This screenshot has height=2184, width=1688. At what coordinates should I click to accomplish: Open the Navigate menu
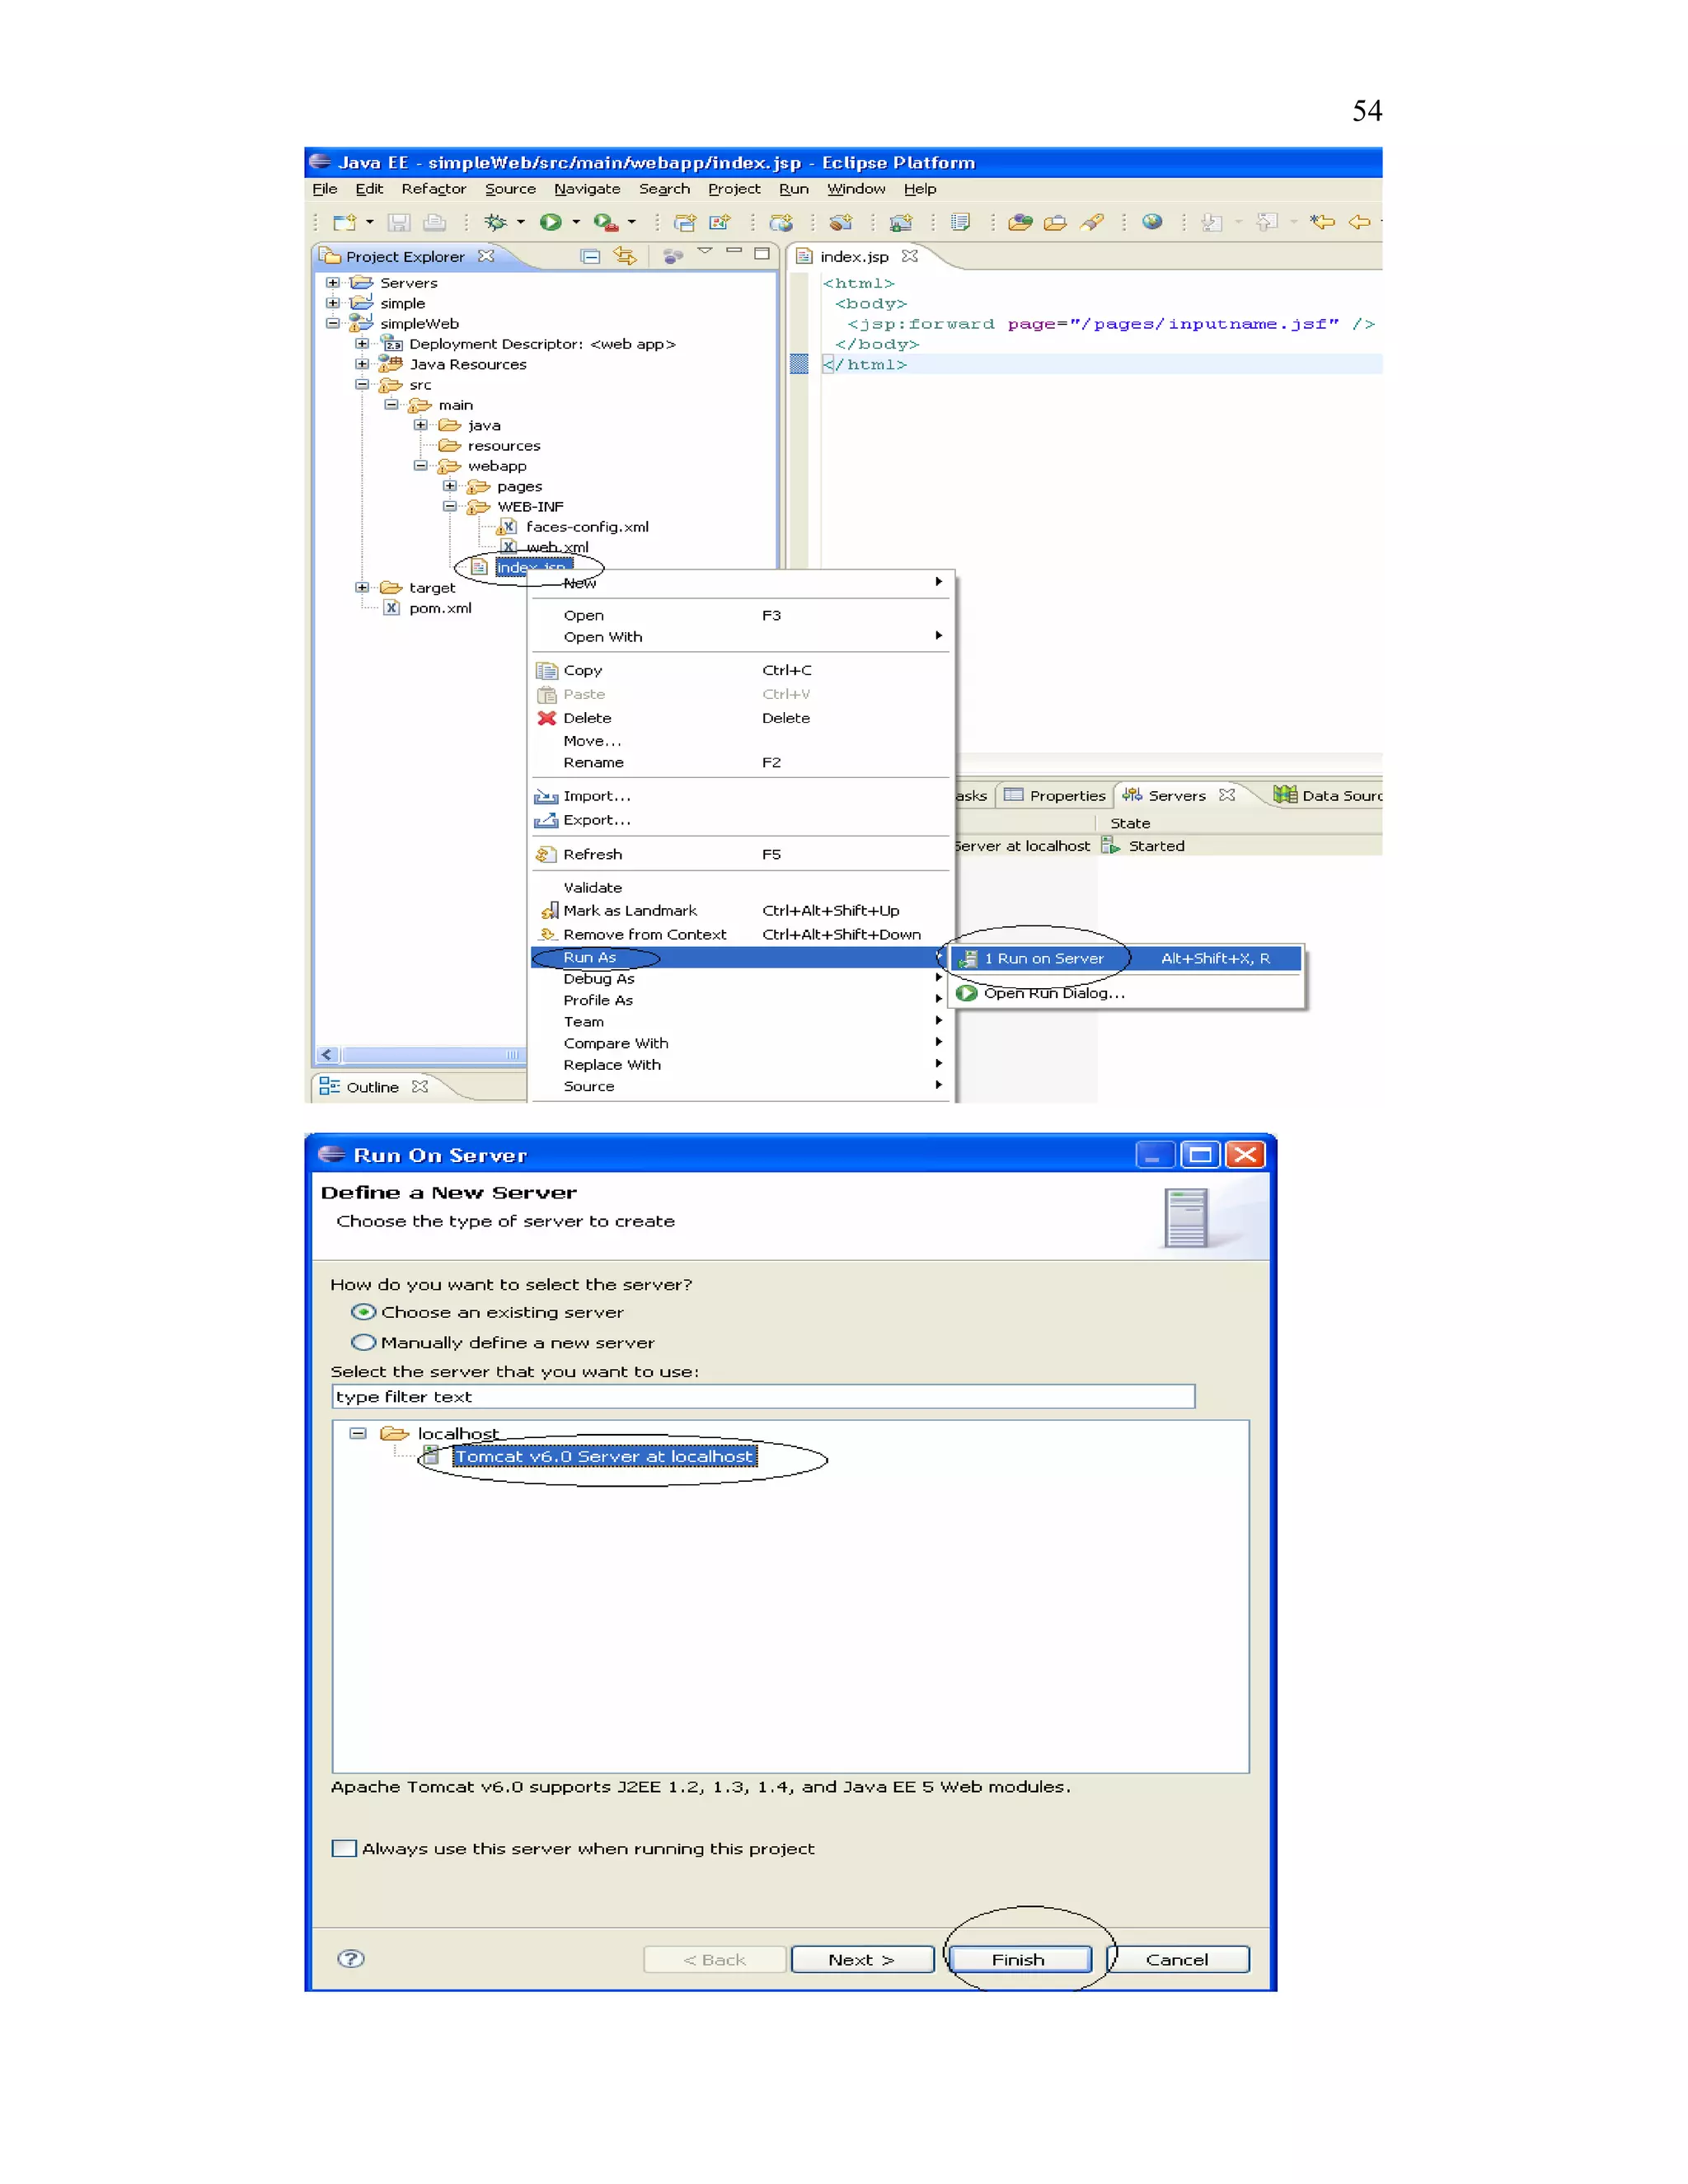587,189
